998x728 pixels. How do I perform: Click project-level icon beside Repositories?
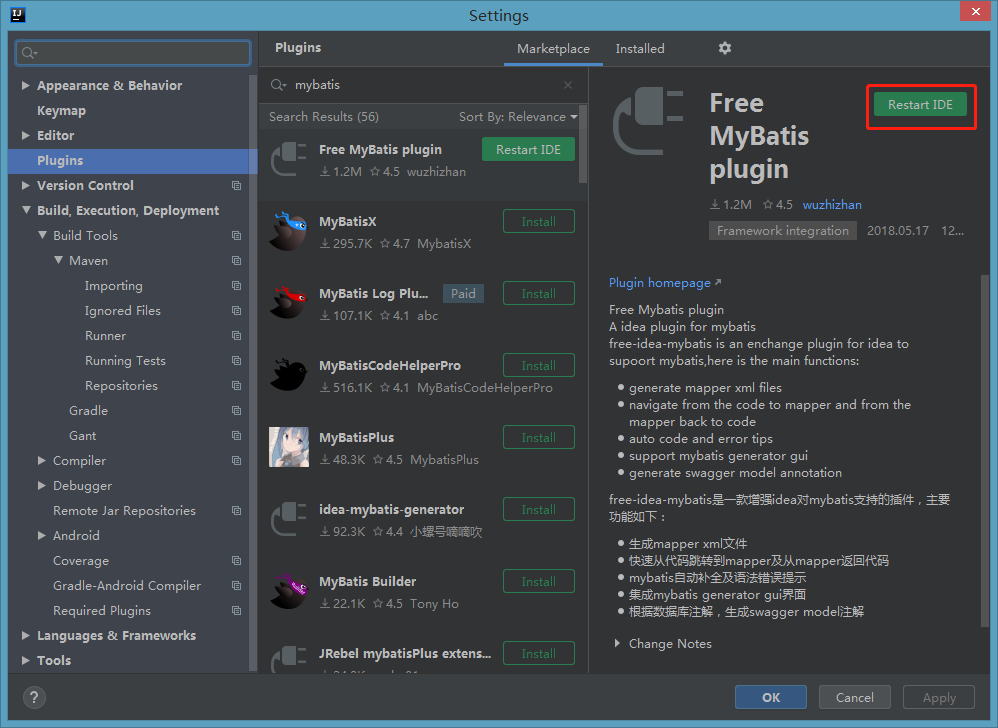tap(236, 386)
